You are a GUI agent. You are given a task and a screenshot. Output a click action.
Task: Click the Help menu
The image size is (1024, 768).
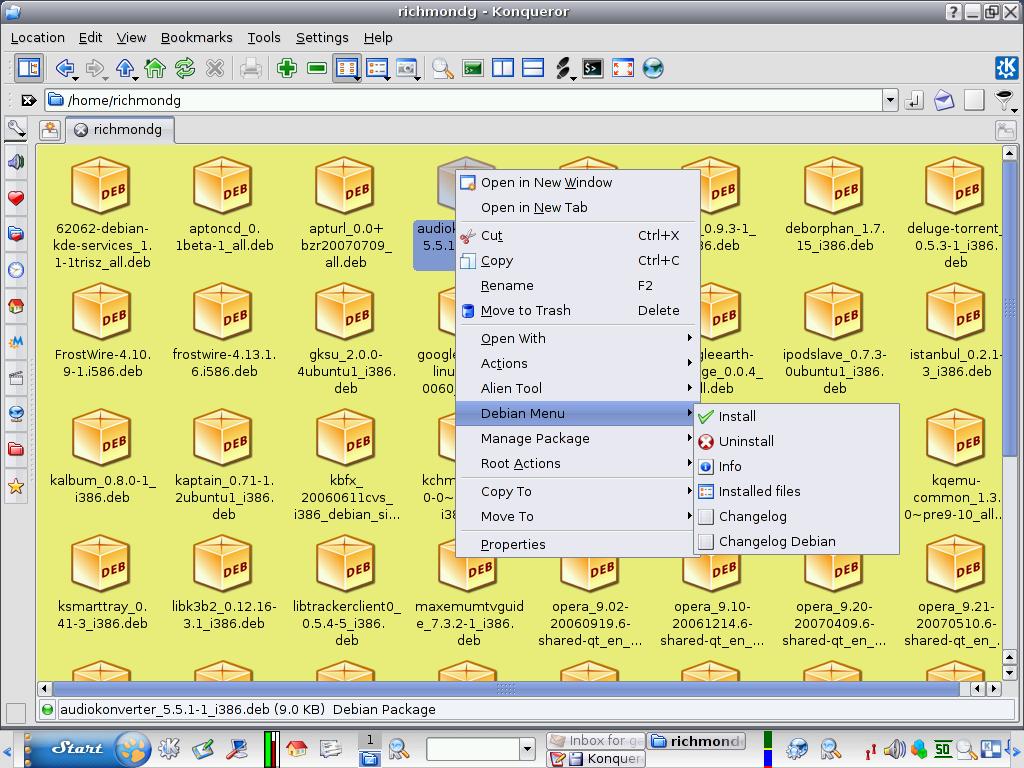378,37
